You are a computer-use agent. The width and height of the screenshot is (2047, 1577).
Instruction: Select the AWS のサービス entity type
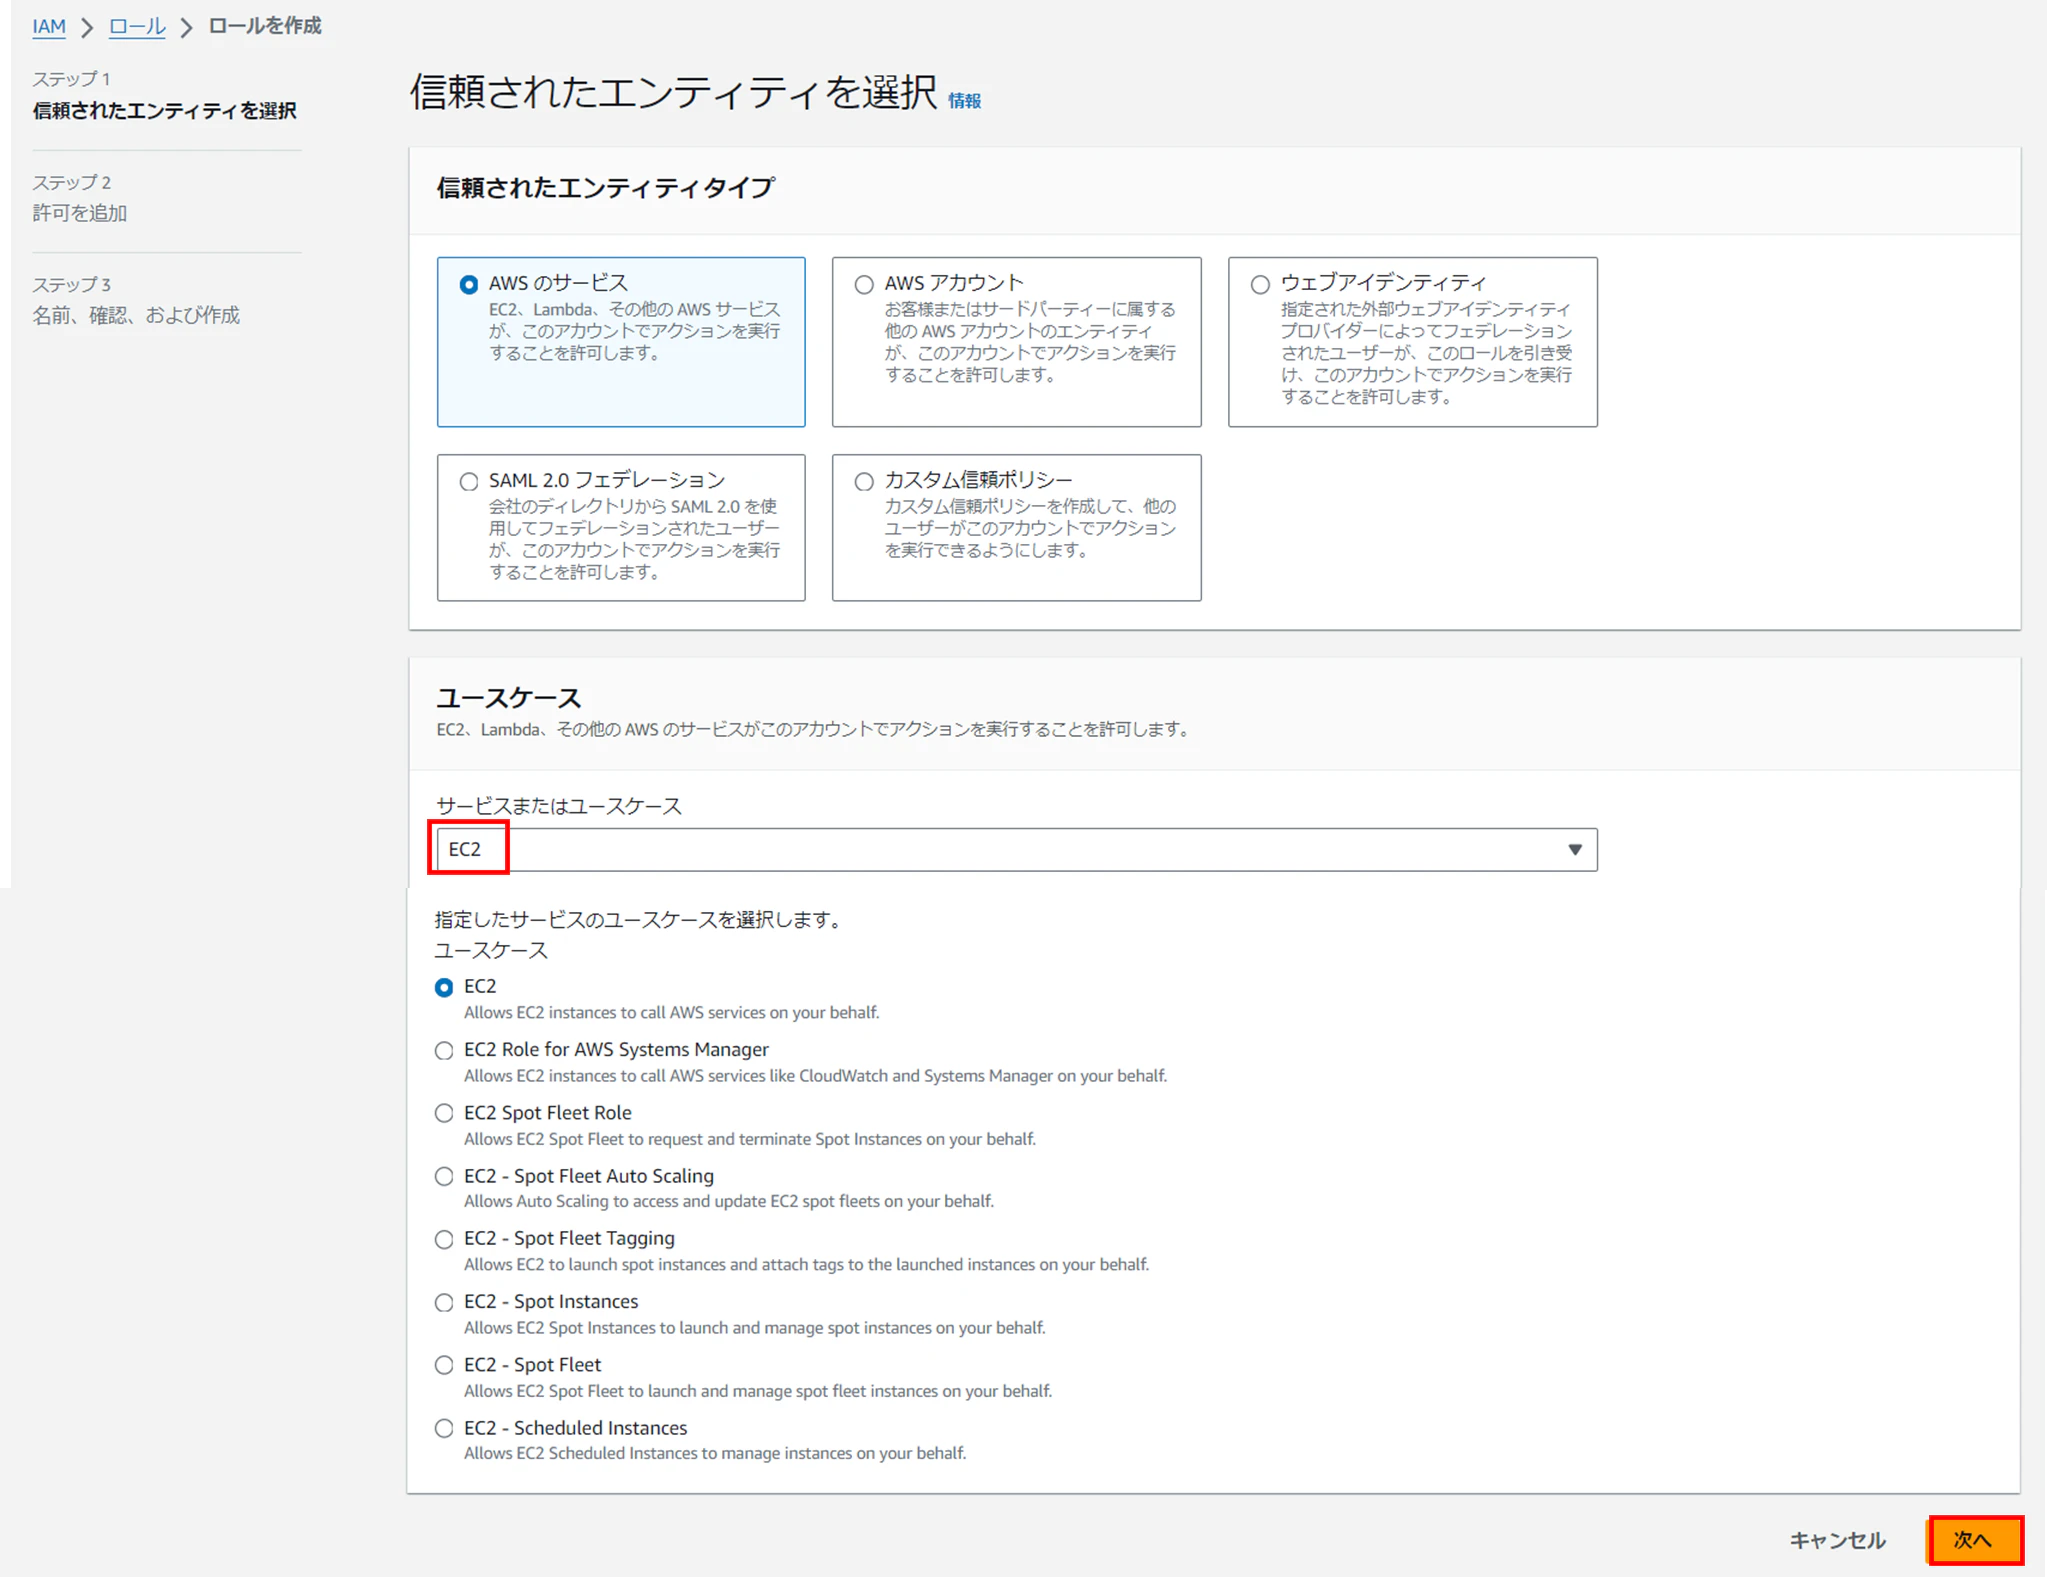[x=468, y=285]
